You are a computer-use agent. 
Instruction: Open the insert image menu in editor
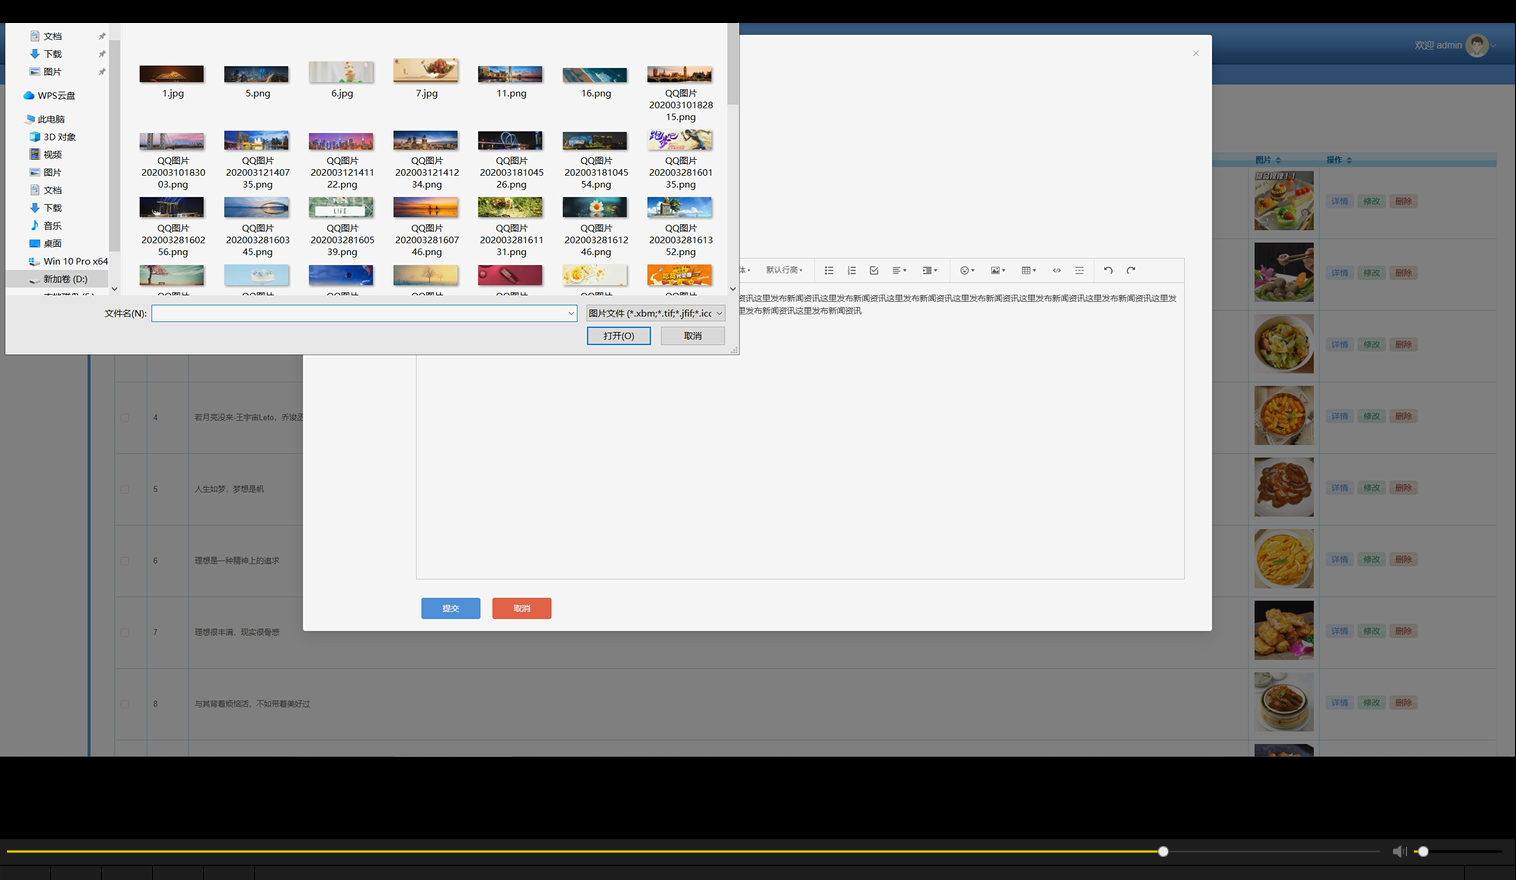(x=998, y=271)
